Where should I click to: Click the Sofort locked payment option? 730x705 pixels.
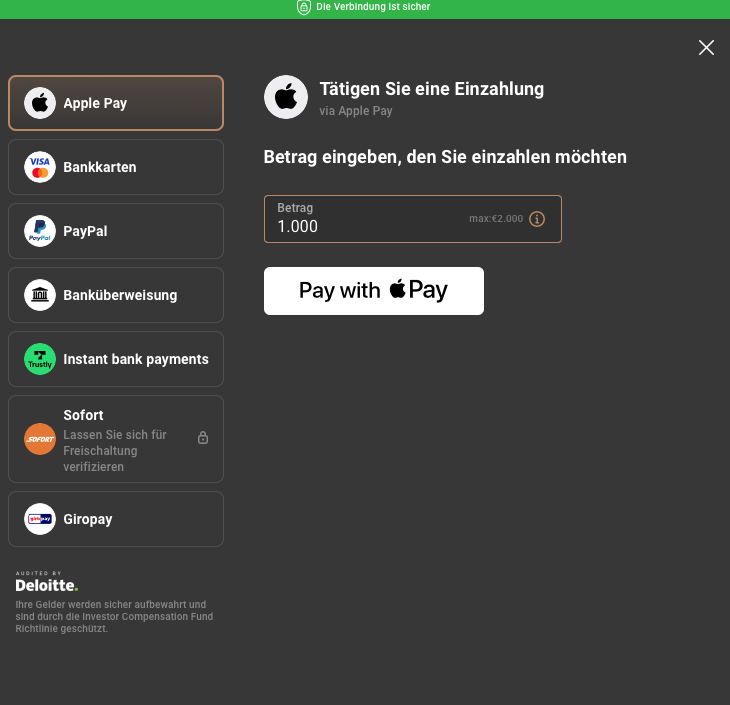pos(116,439)
